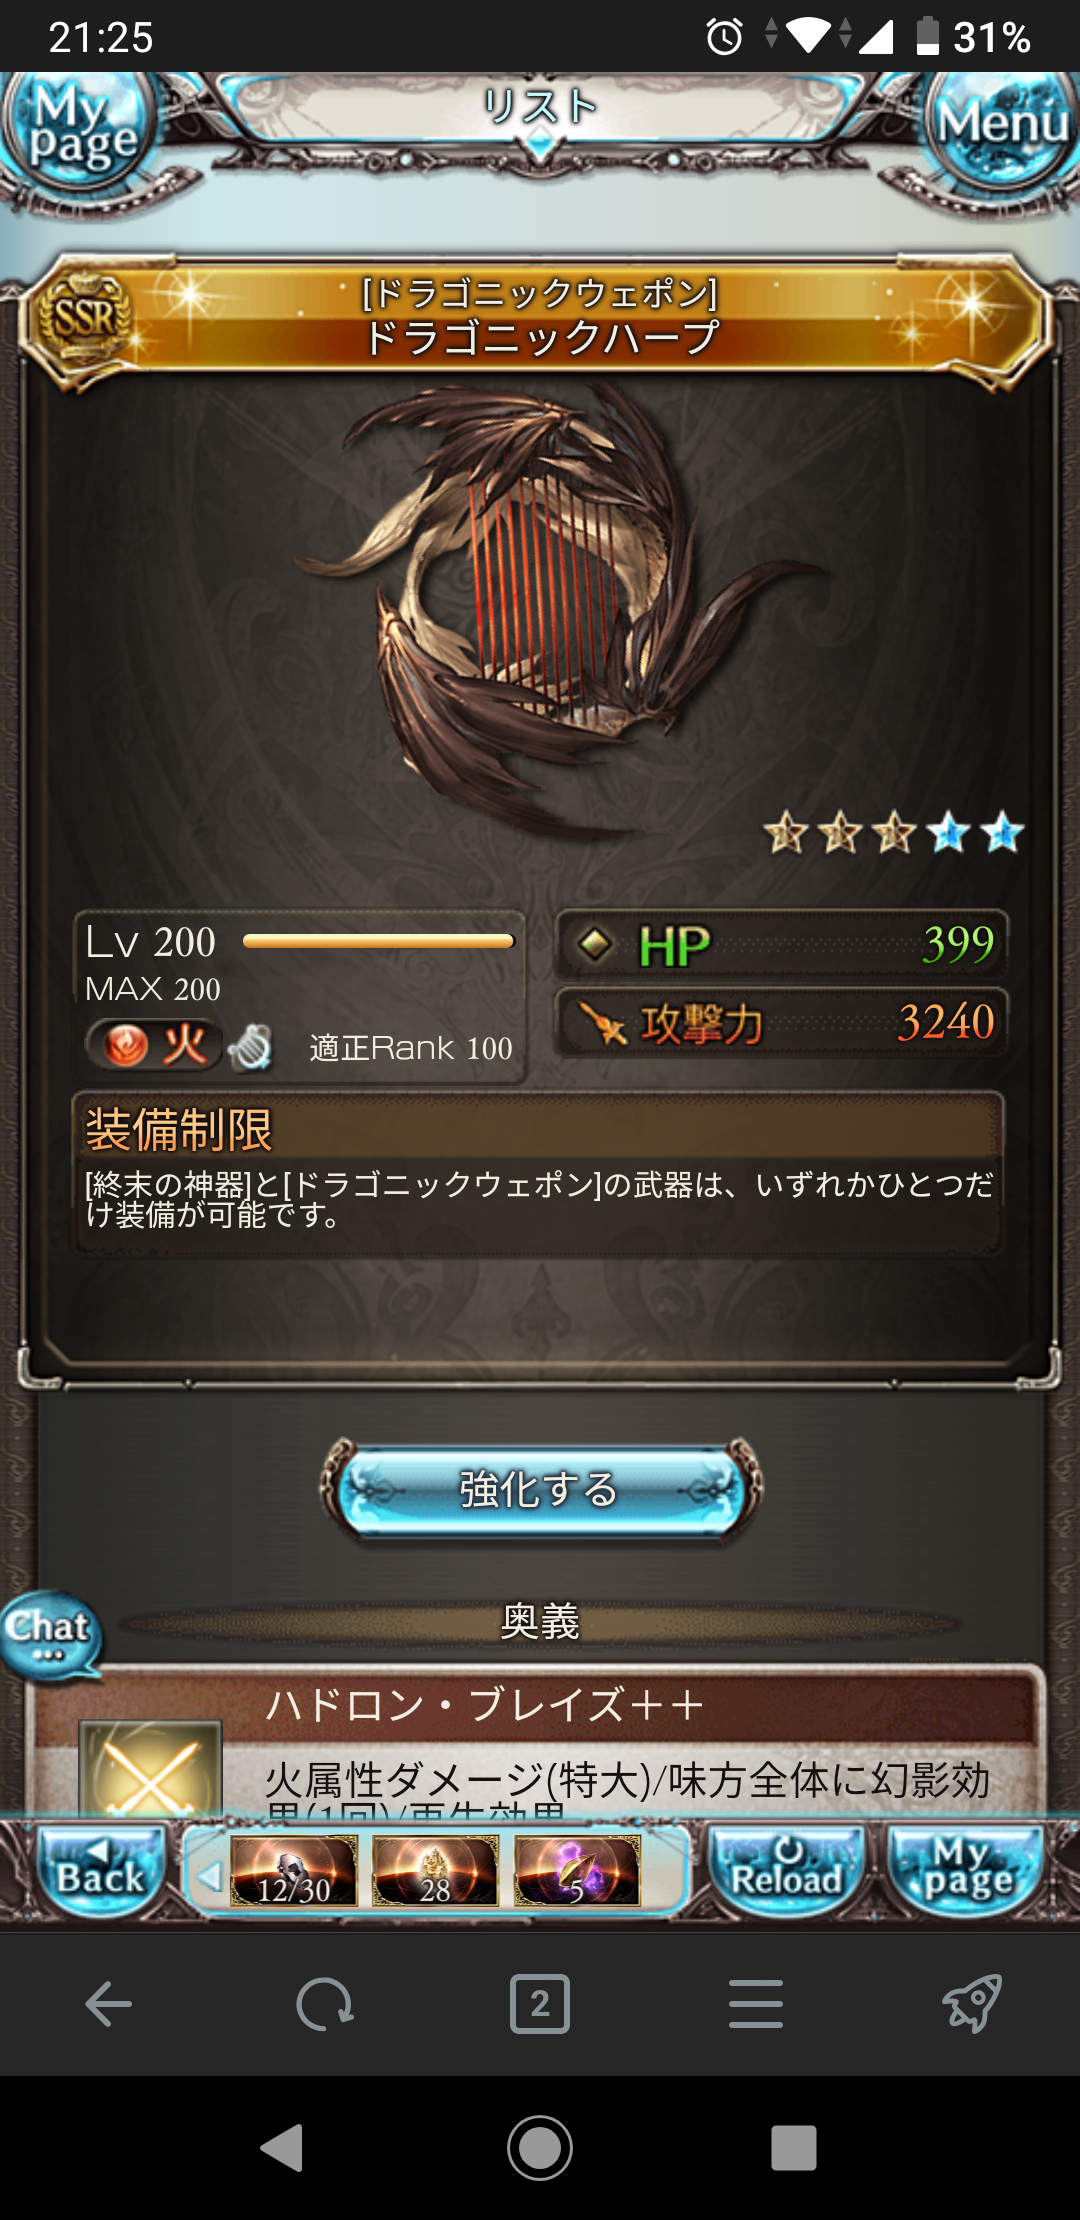Tap the fire element 火 badge
This screenshot has height=2220, width=1080.
[x=154, y=1046]
